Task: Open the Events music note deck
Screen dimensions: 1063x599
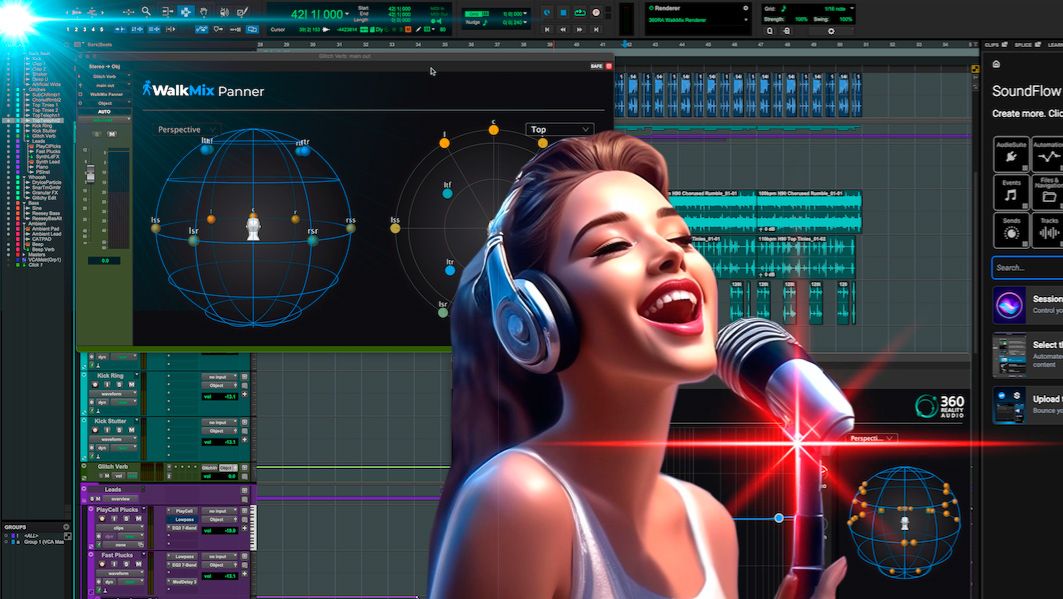Action: tap(1011, 192)
